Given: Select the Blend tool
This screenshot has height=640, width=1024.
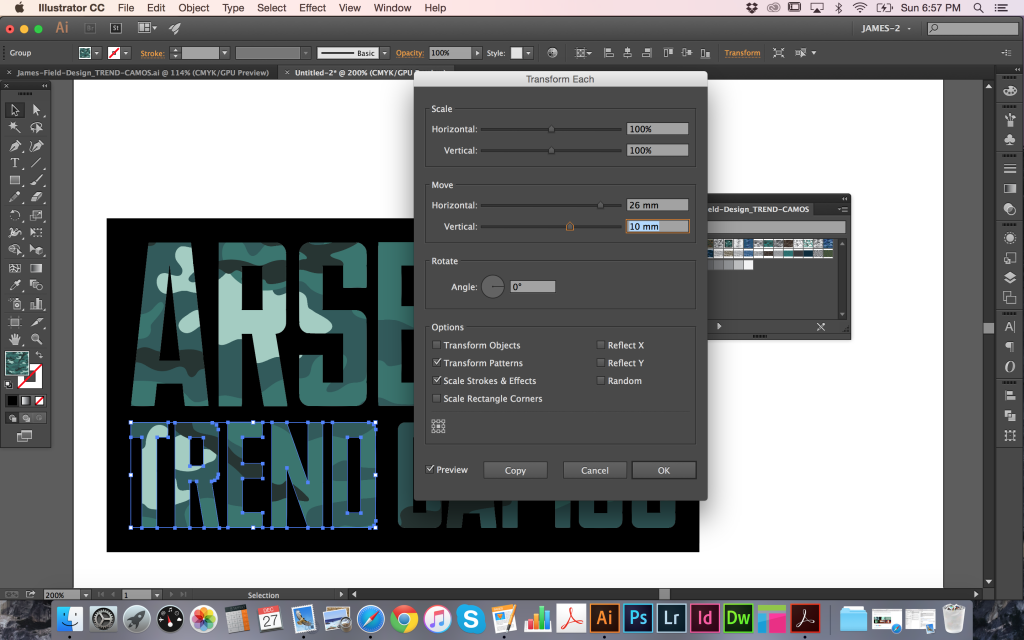Looking at the screenshot, I should 36,285.
